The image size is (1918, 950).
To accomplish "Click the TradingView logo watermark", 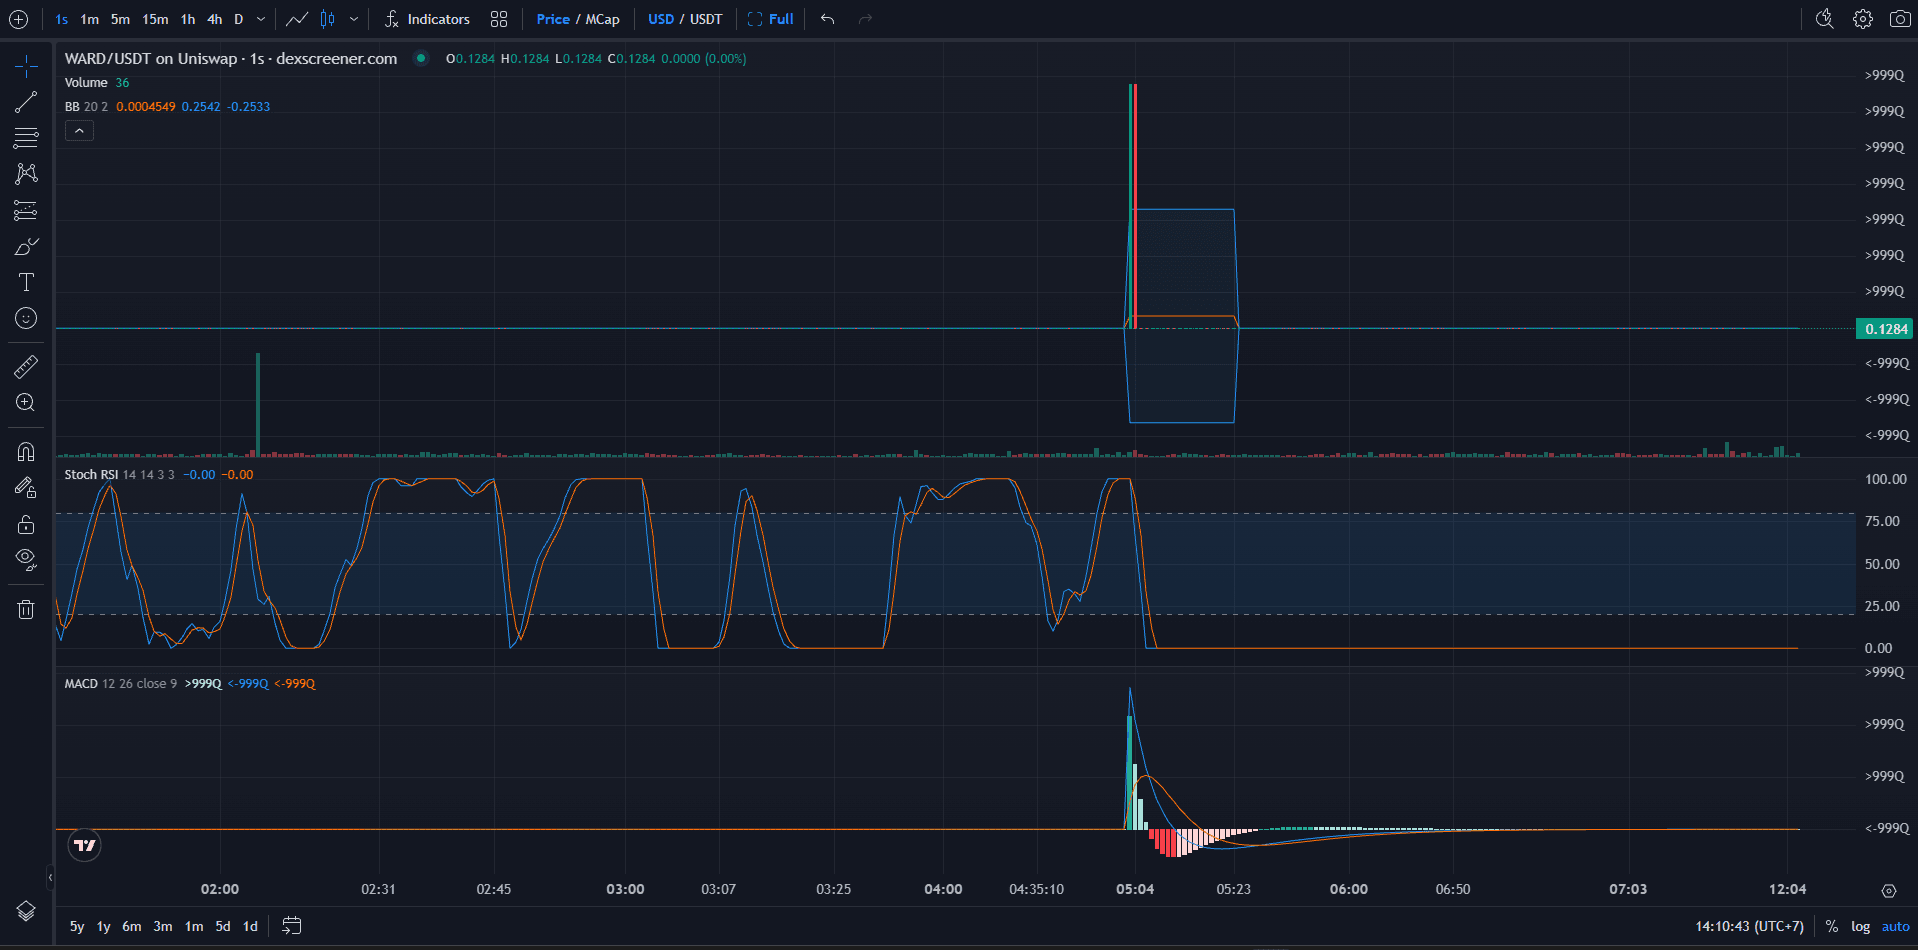I will click(x=84, y=844).
